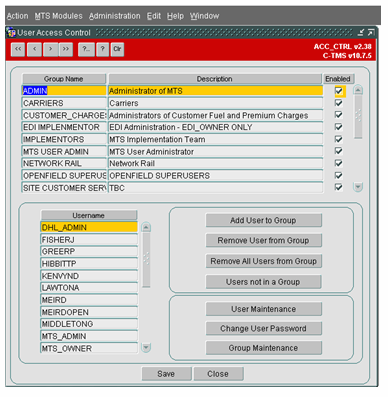This screenshot has height=397, width=388.
Task: Click down arrow of group list scrollbar
Action: coord(358,187)
